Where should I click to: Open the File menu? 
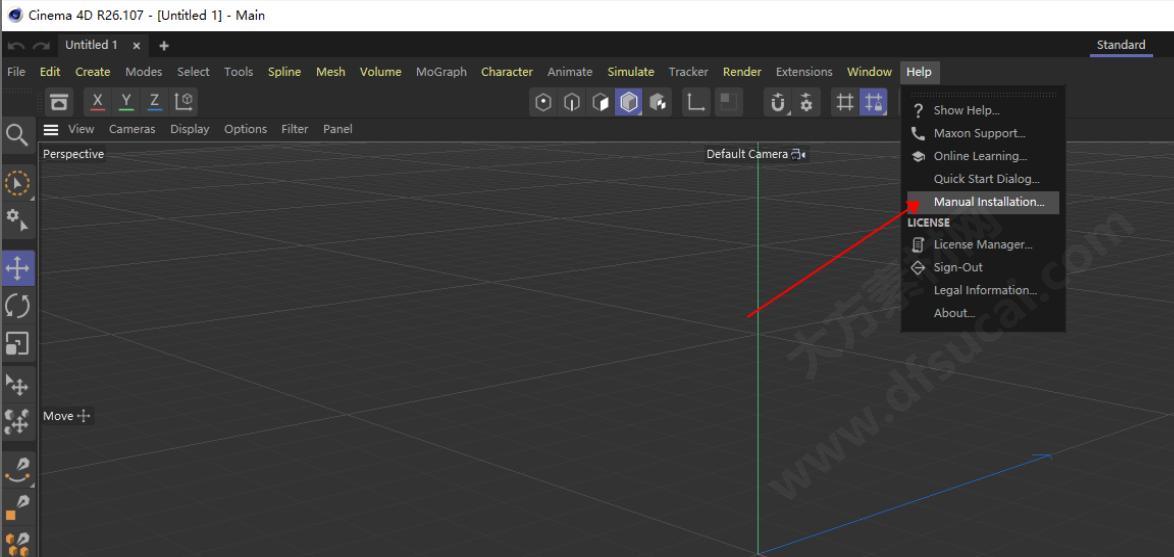click(16, 72)
